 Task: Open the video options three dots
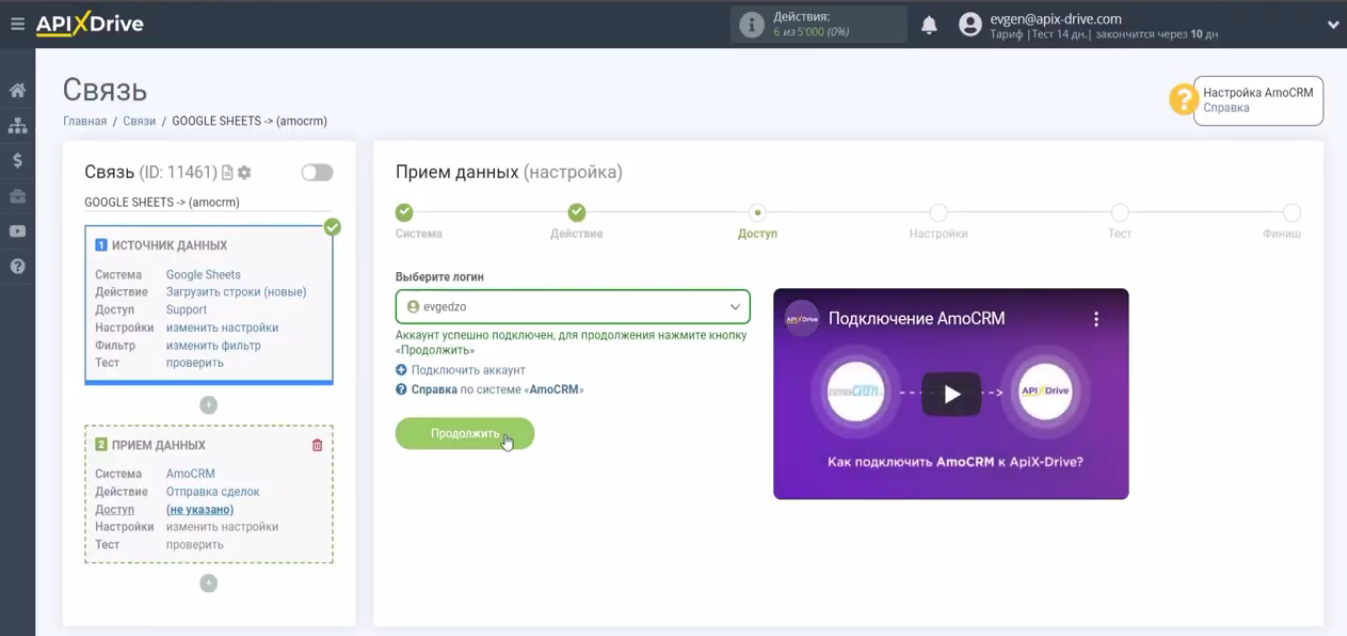(1096, 319)
